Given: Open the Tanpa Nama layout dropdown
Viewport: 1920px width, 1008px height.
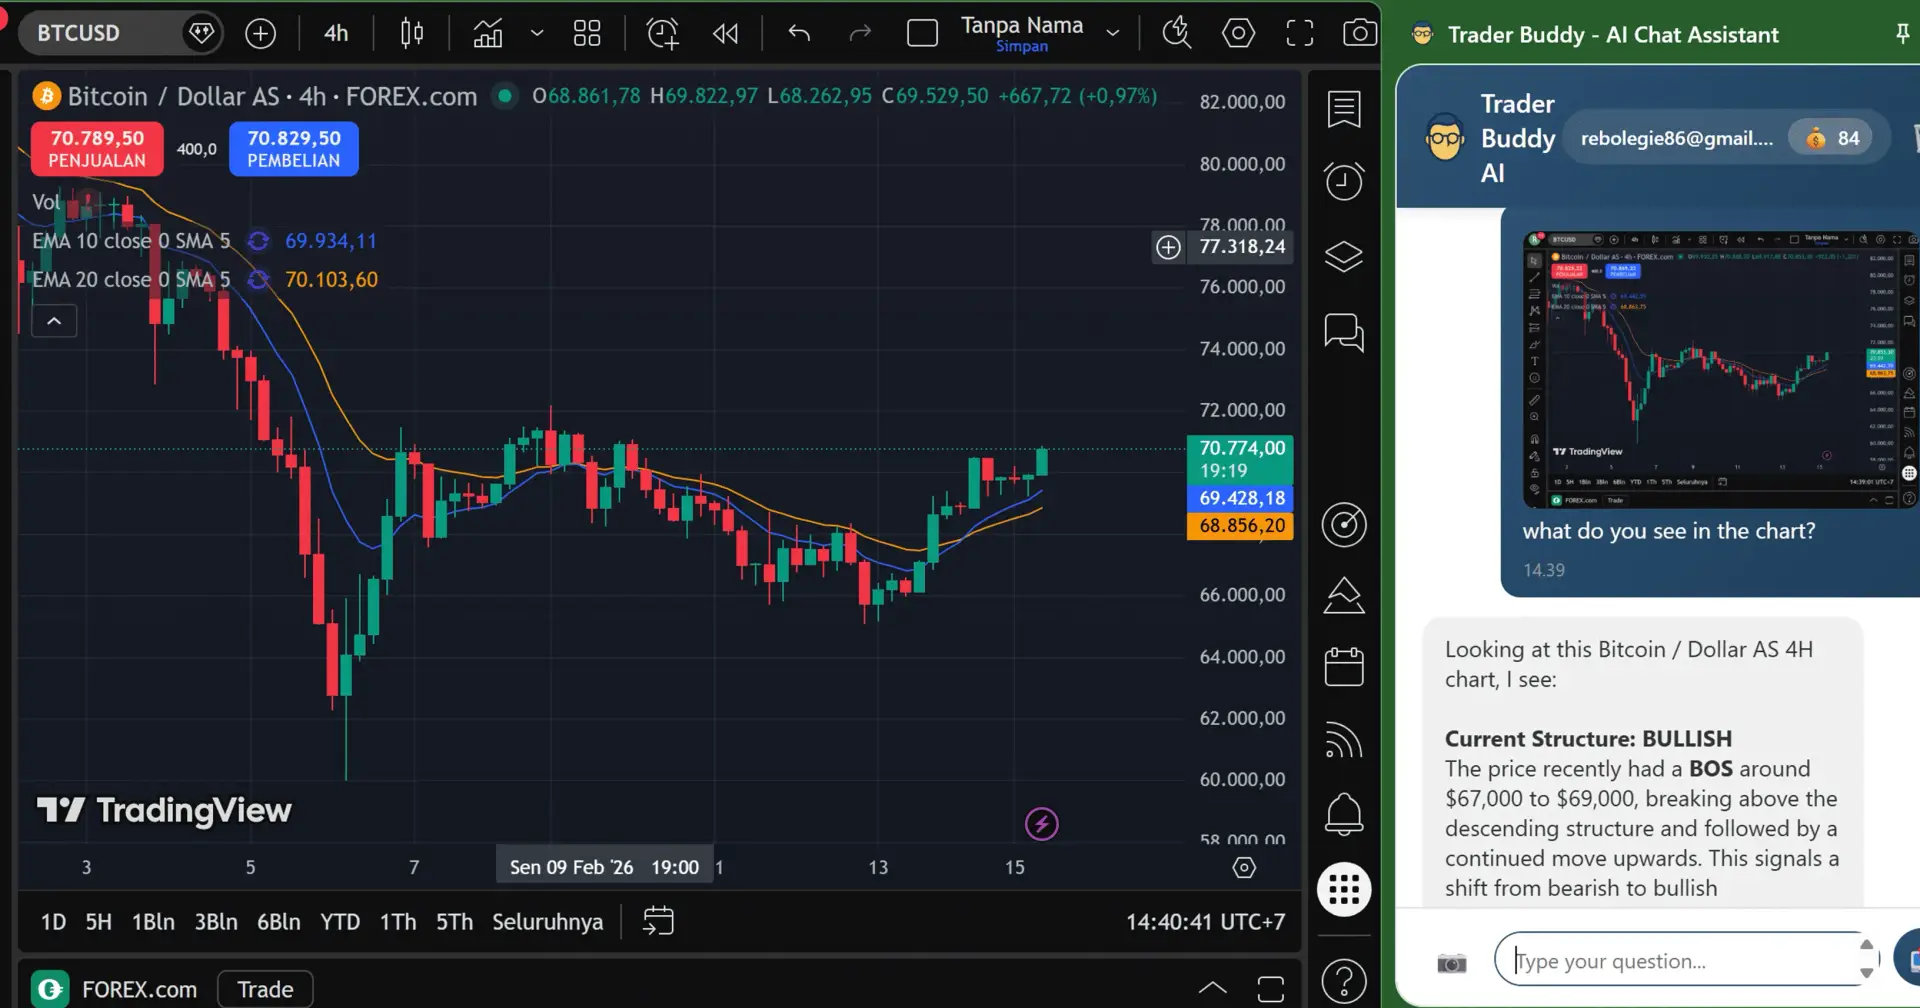Looking at the screenshot, I should tap(1112, 33).
